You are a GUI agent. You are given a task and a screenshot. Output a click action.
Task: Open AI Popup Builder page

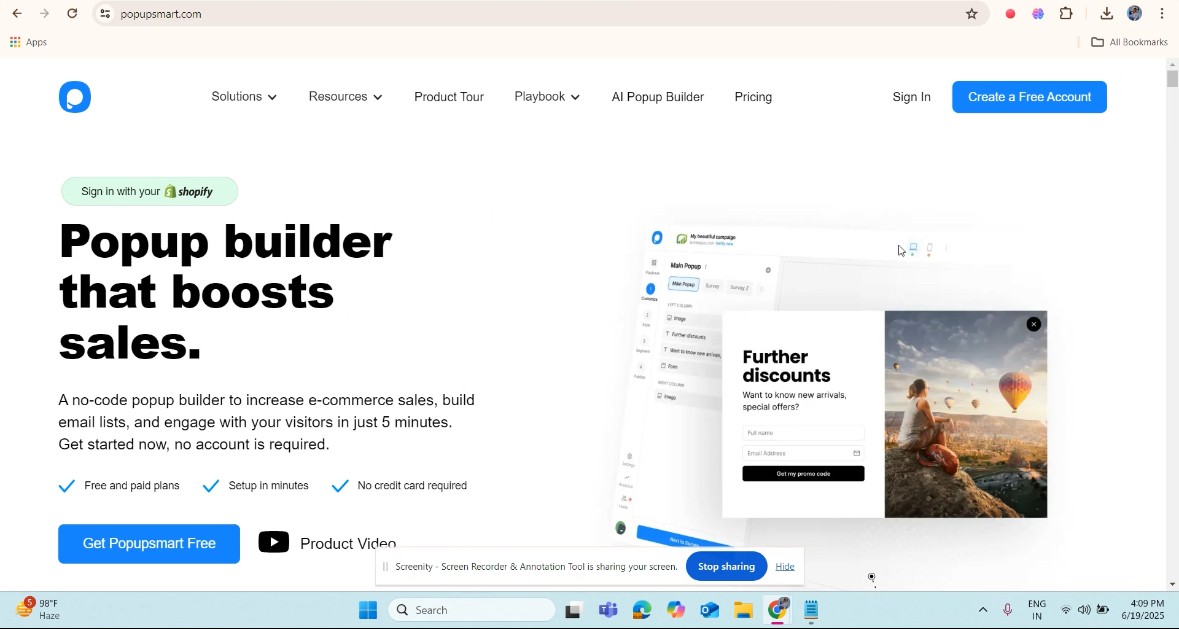(x=658, y=97)
